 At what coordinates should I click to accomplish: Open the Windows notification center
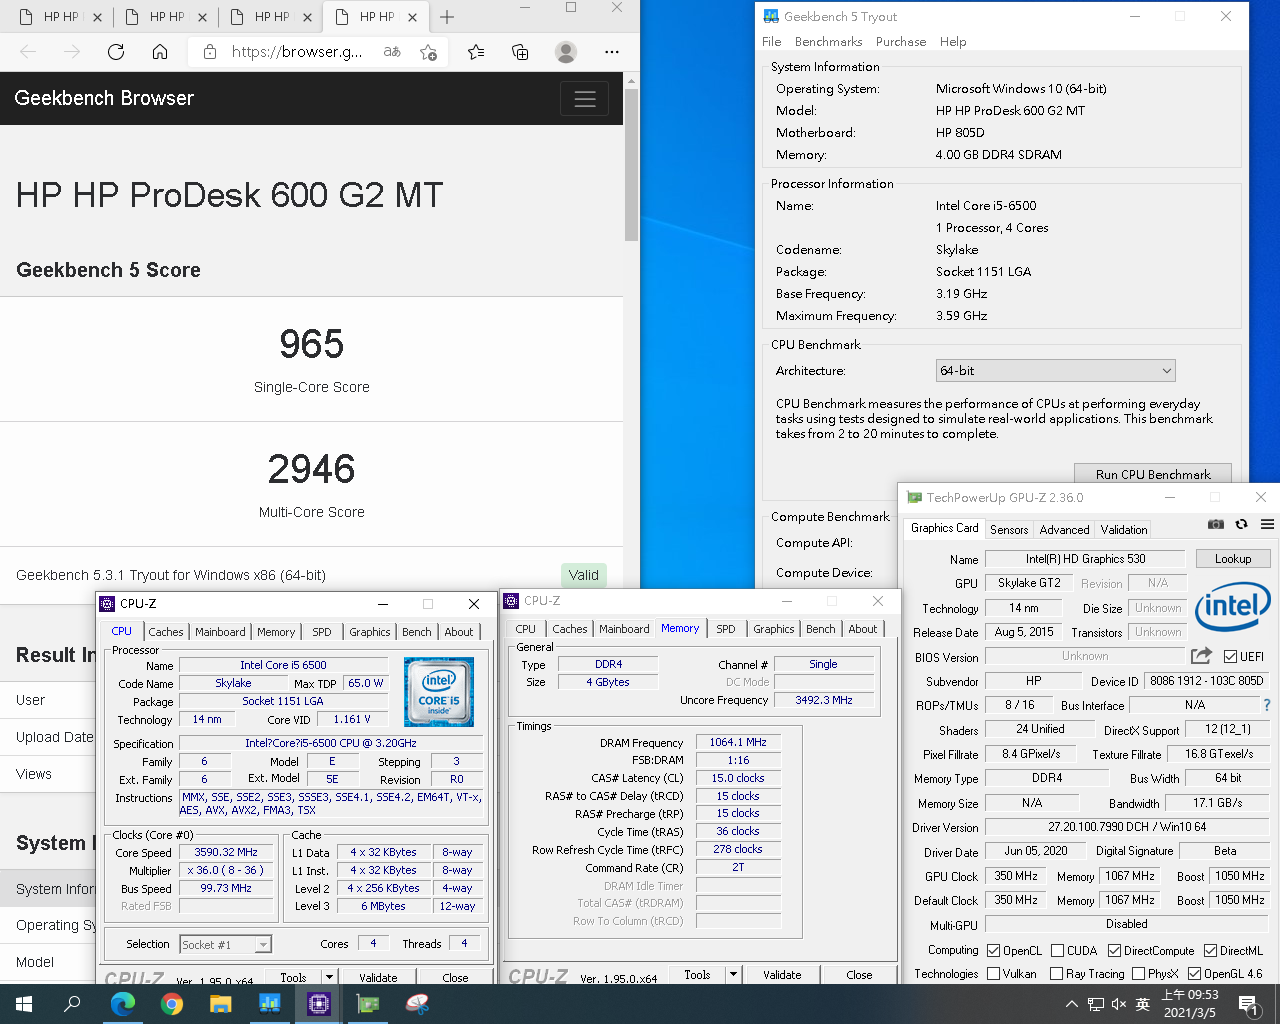coord(1248,1004)
